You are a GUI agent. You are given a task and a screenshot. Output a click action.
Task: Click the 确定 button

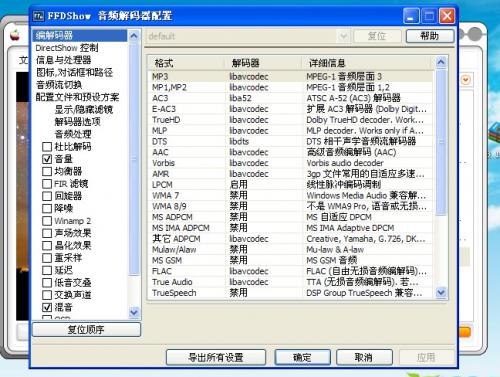[302, 358]
